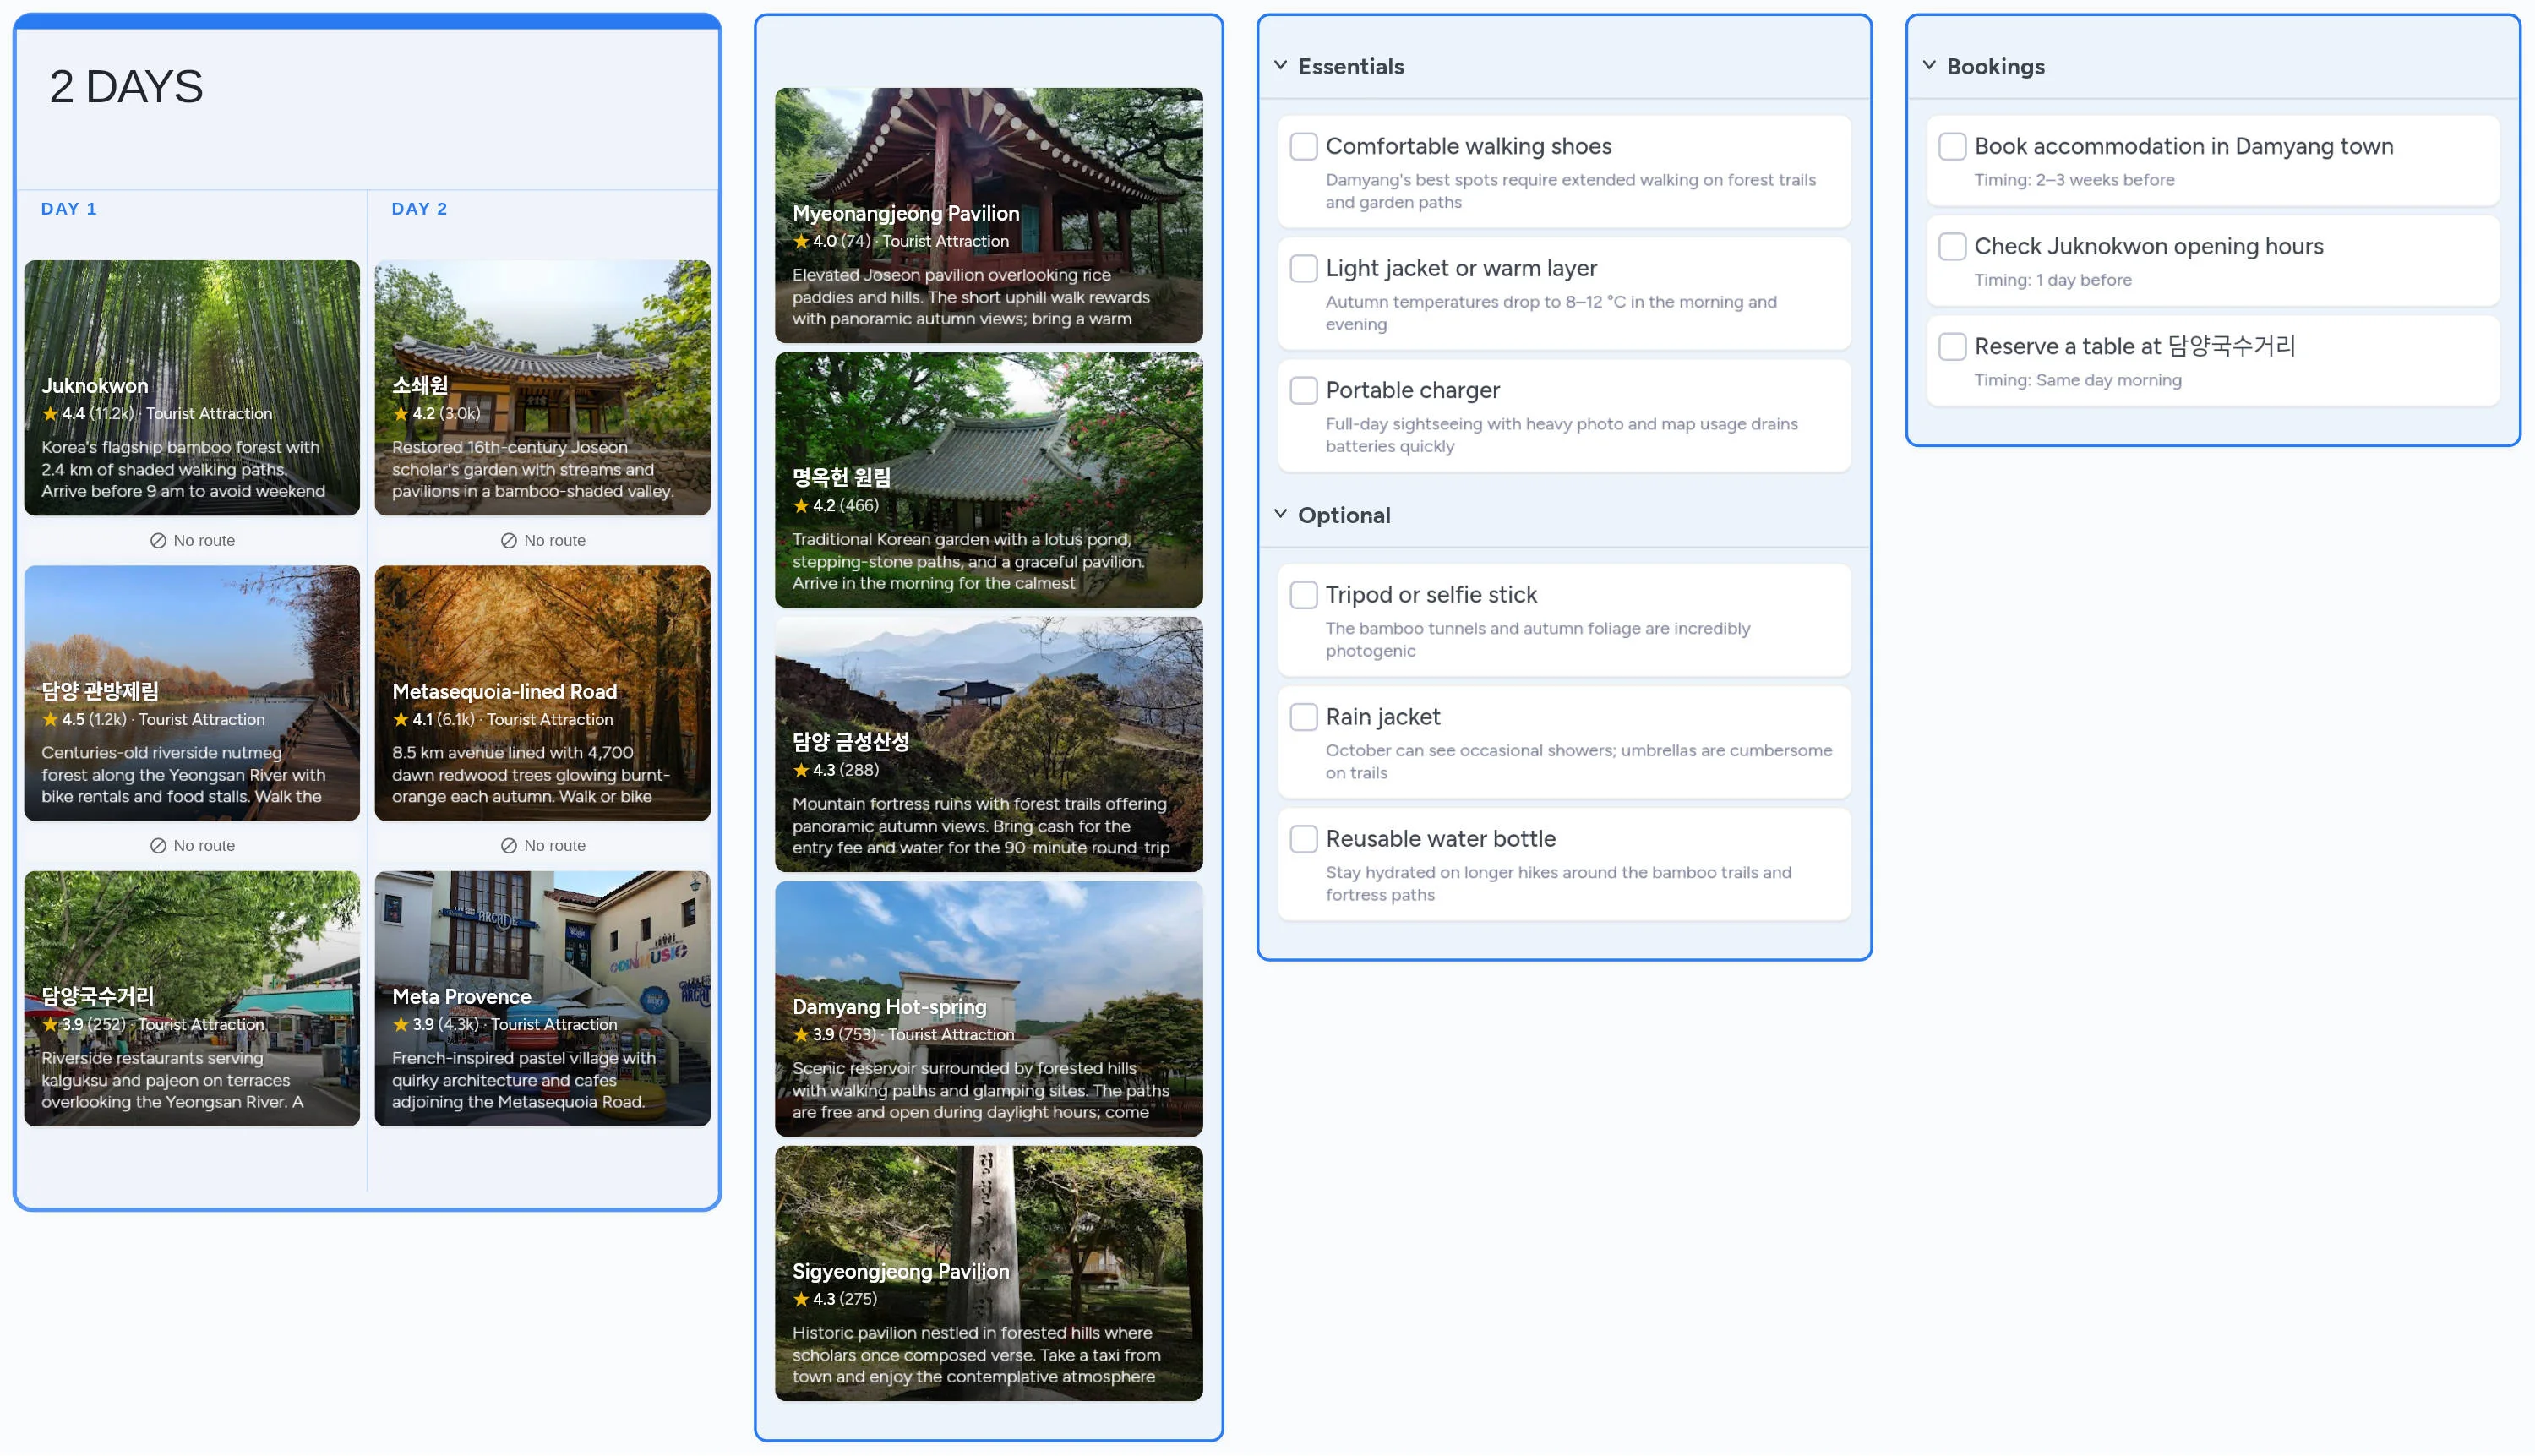This screenshot has width=2535, height=1456.
Task: Click 'No route' label under Juknokwon
Action: pos(204,540)
